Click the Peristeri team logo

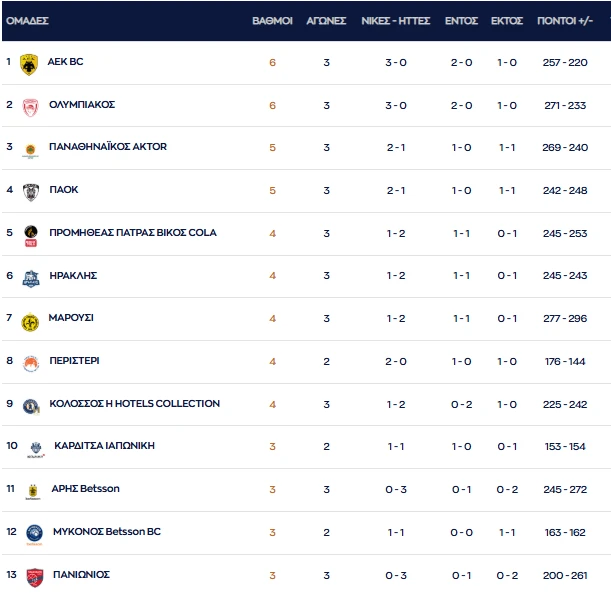(x=30, y=362)
